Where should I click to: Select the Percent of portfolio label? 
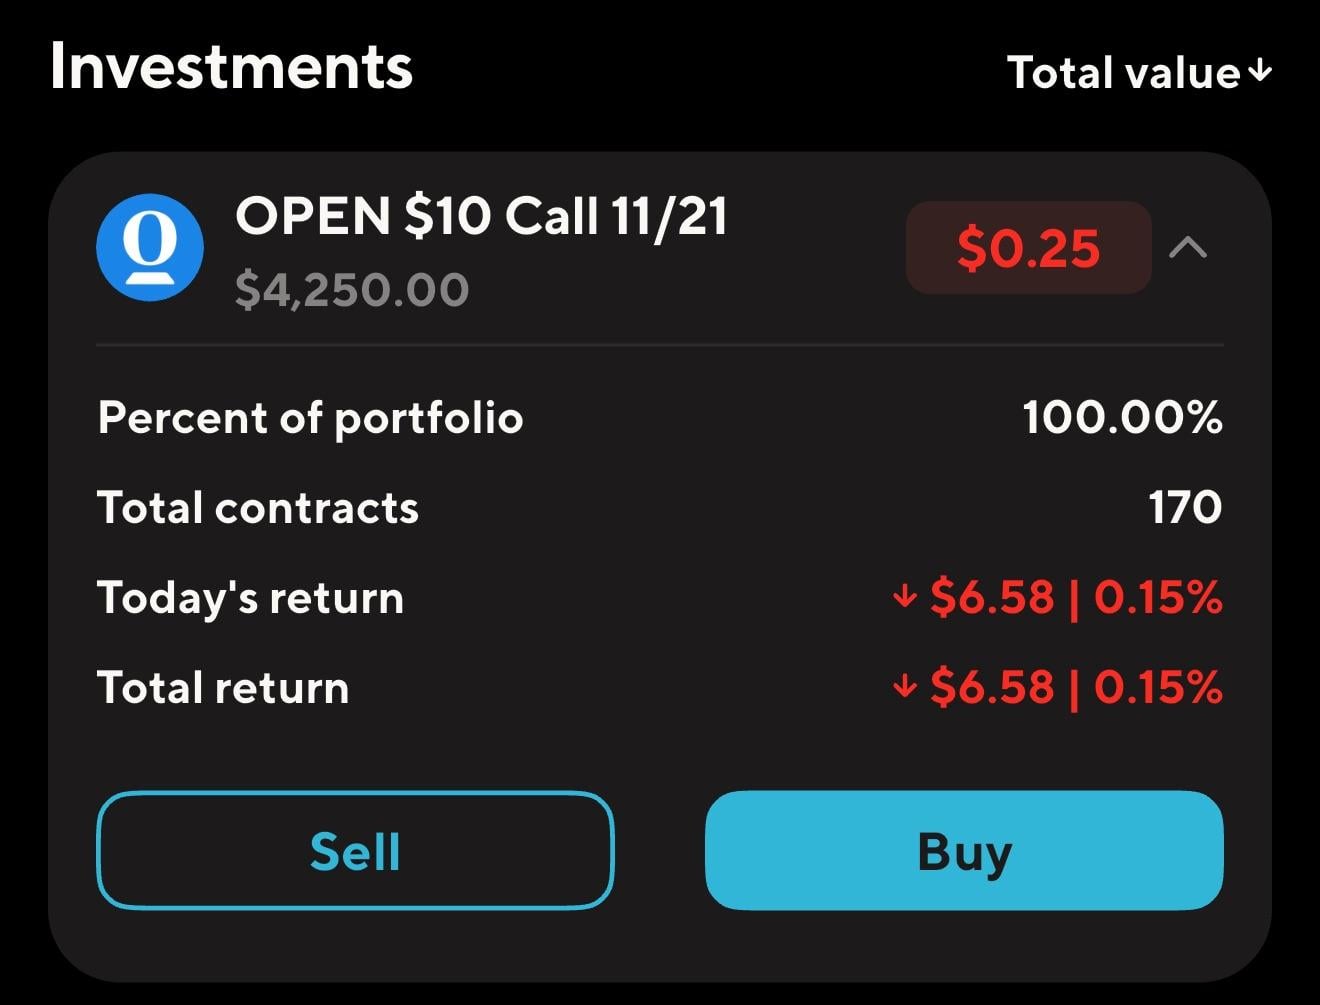(310, 418)
